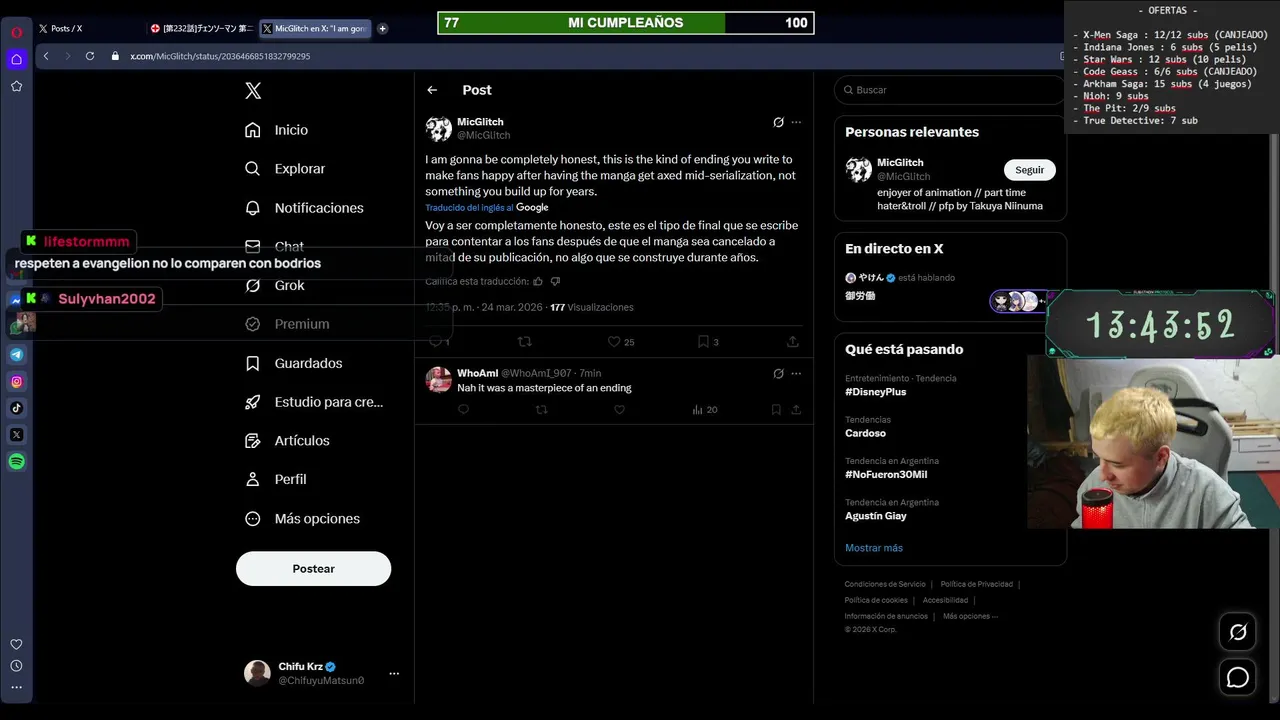This screenshot has height=720, width=1280.
Task: Open WhoAmI reply author avatar
Action: [439, 380]
